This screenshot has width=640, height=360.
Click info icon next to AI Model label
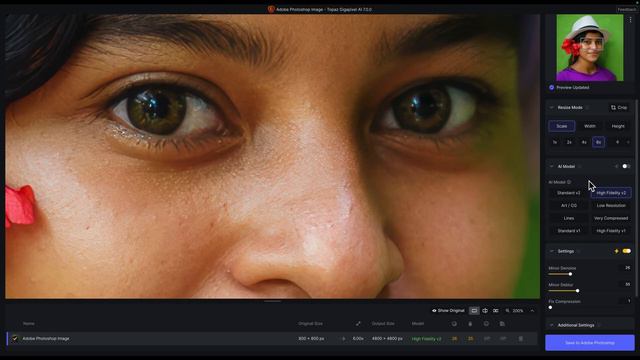[569, 182]
